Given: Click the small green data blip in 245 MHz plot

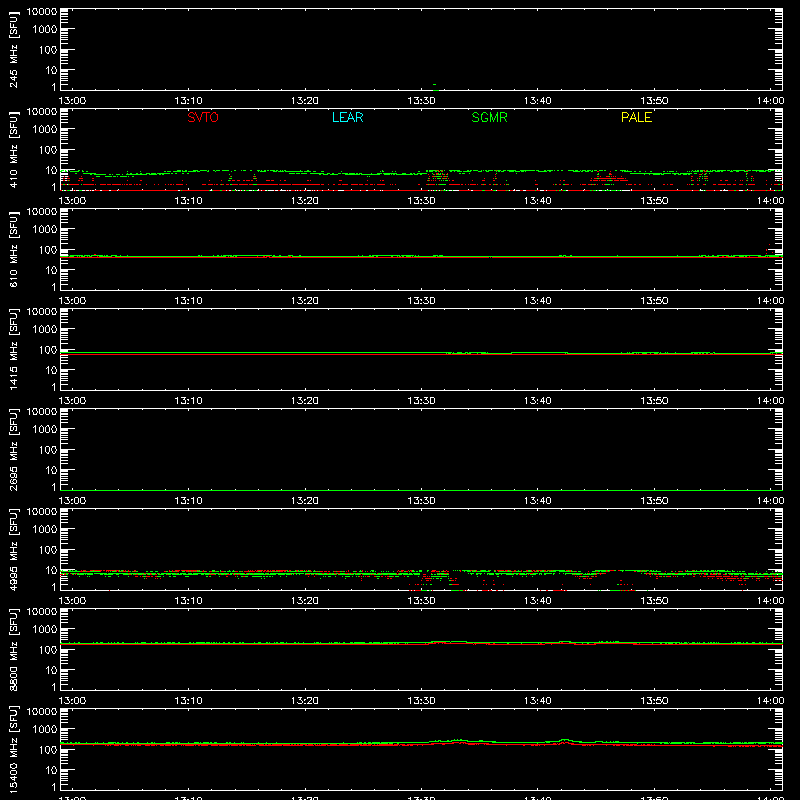Looking at the screenshot, I should [434, 85].
